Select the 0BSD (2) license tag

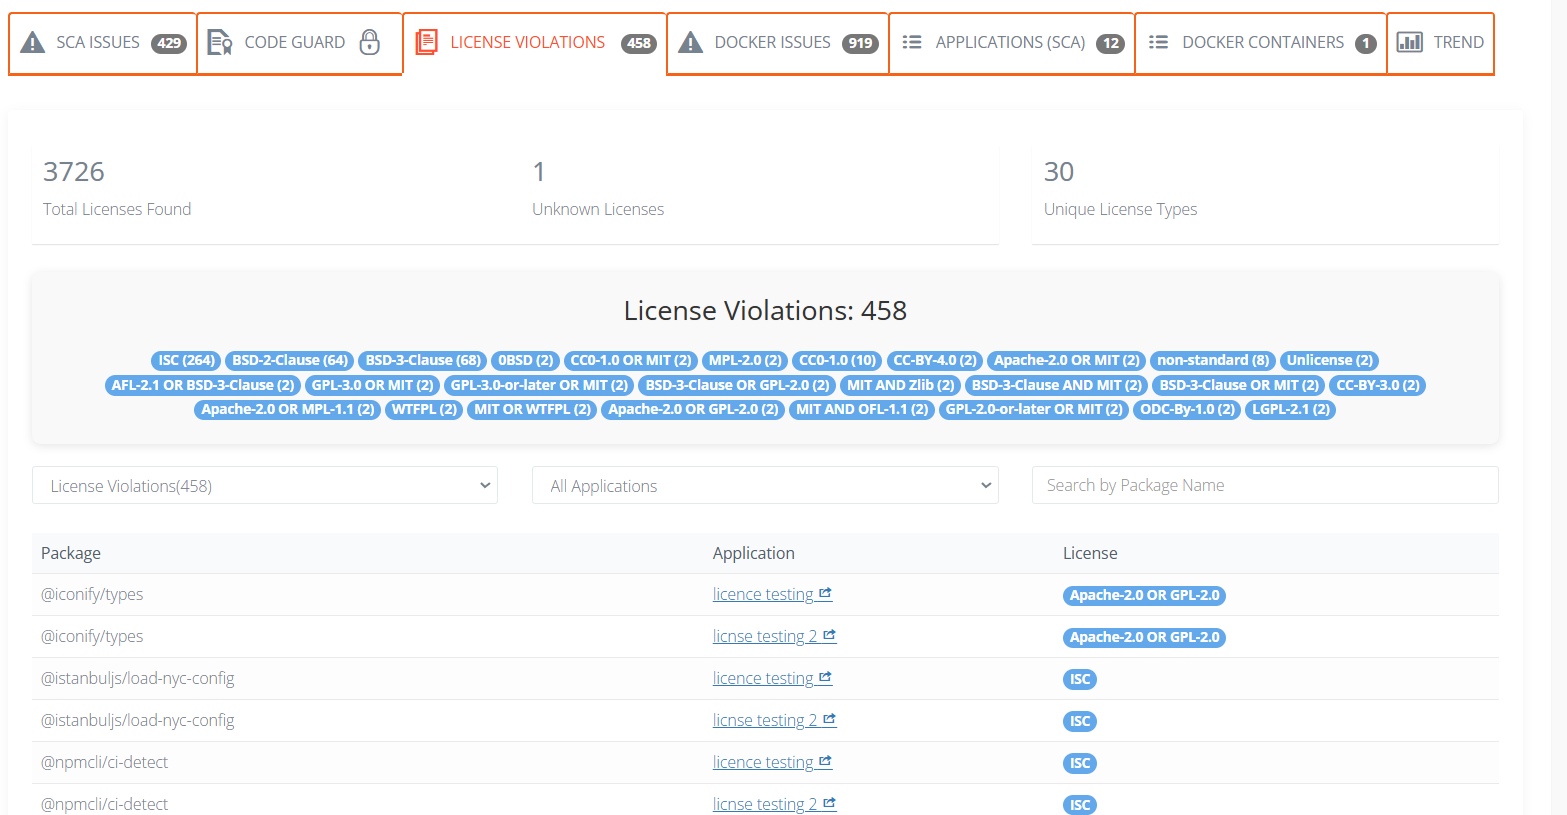click(x=525, y=360)
